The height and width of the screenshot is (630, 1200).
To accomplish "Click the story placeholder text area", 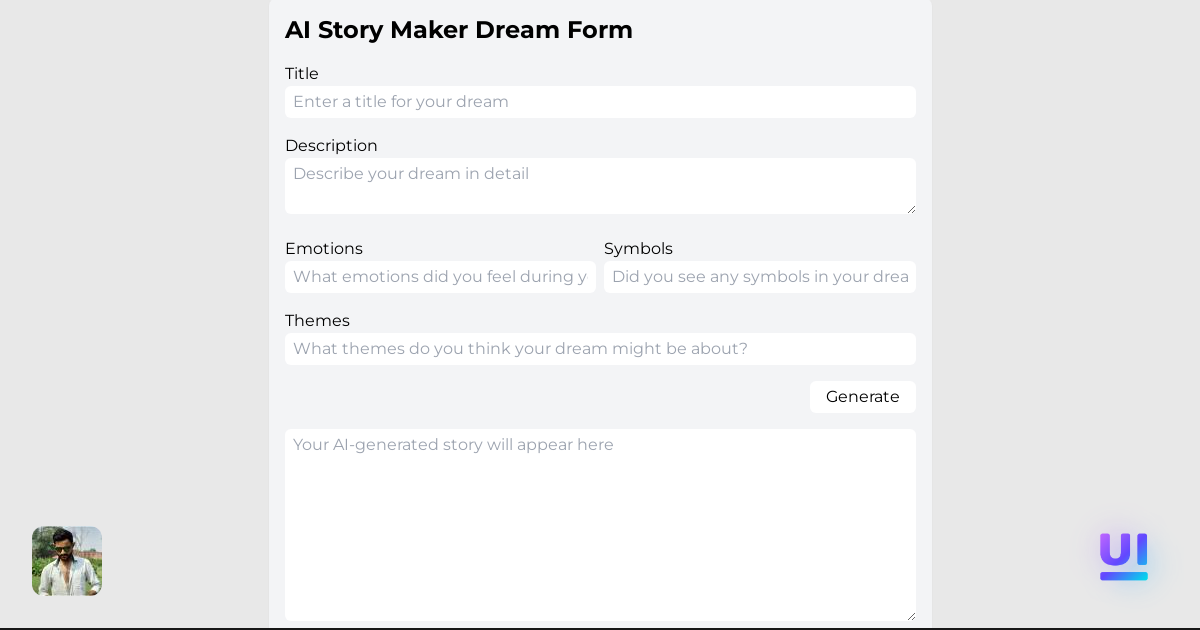I will click(453, 445).
